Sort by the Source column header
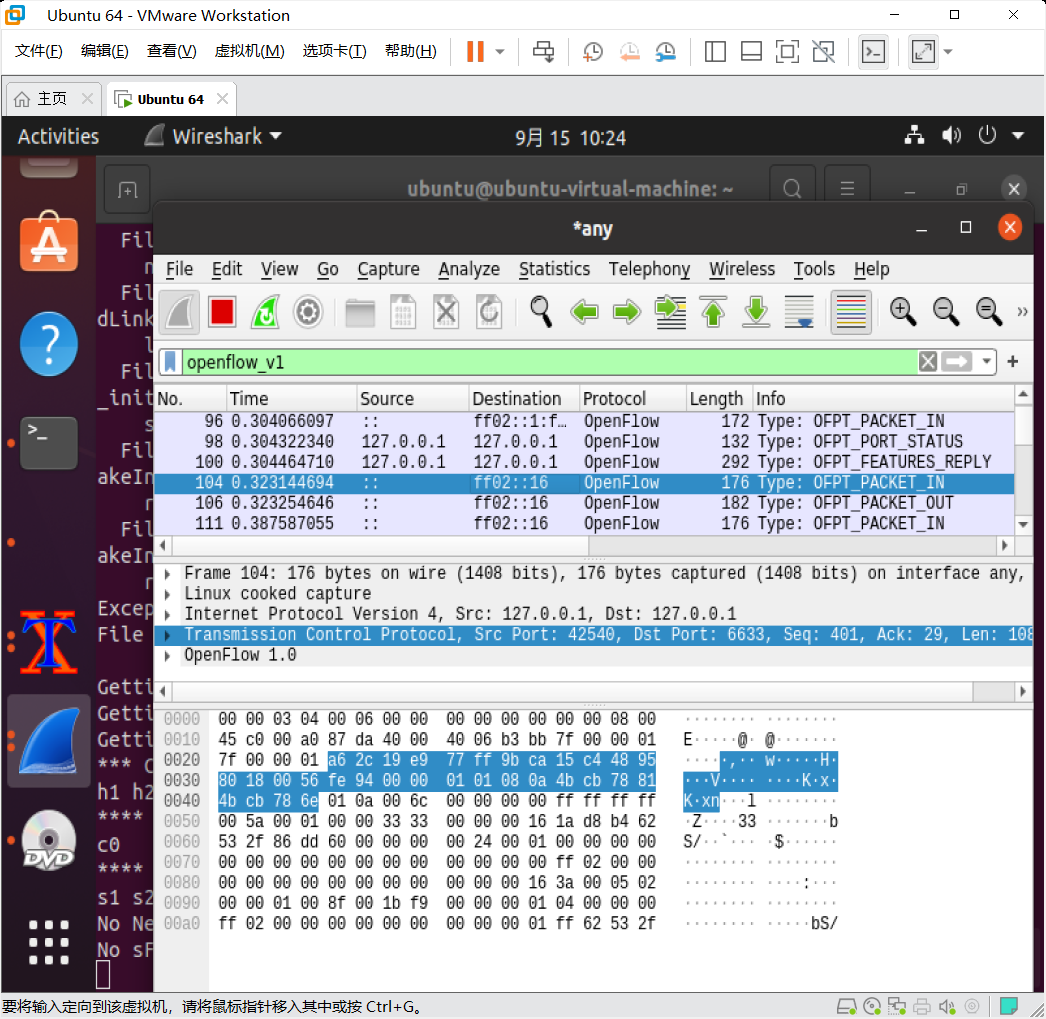The width and height of the screenshot is (1046, 1019). 412,399
